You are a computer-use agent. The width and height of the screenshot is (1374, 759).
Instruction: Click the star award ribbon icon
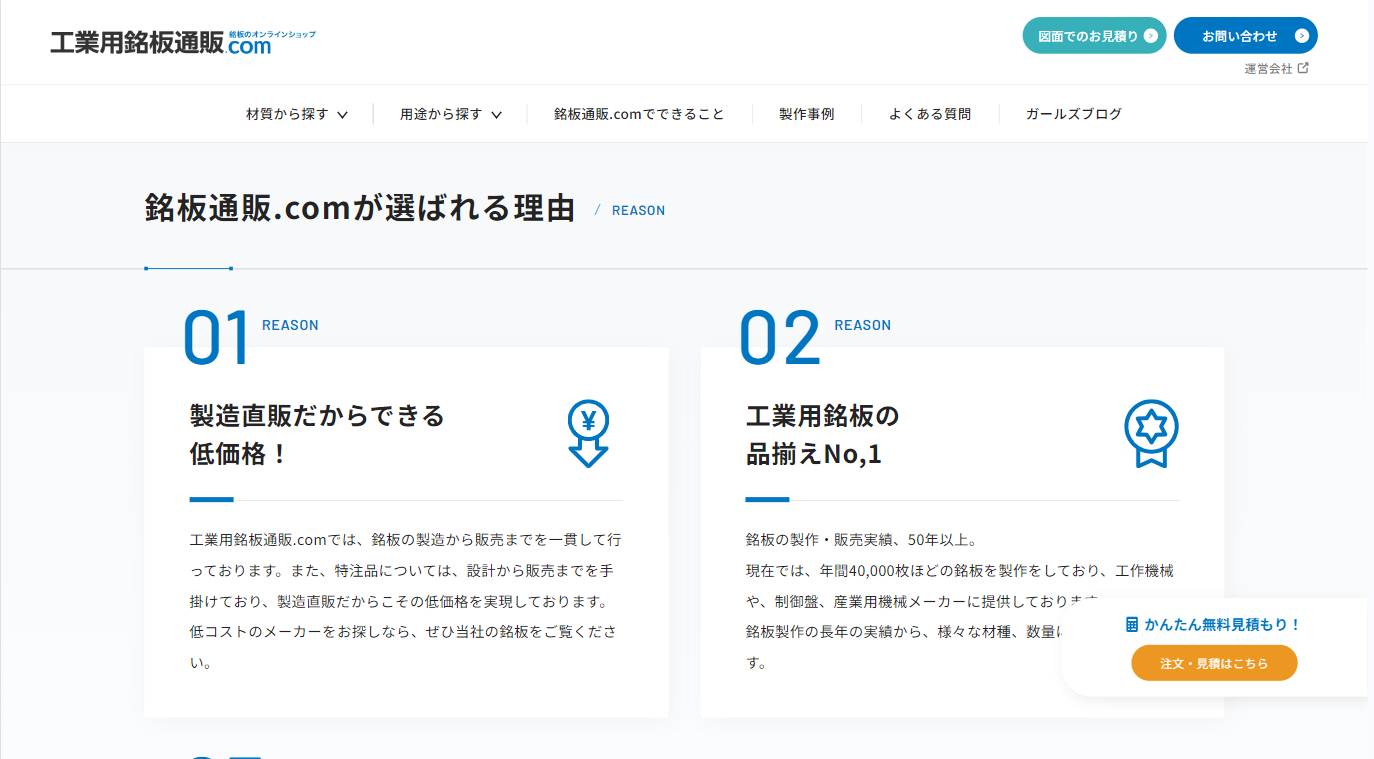[x=1151, y=434]
